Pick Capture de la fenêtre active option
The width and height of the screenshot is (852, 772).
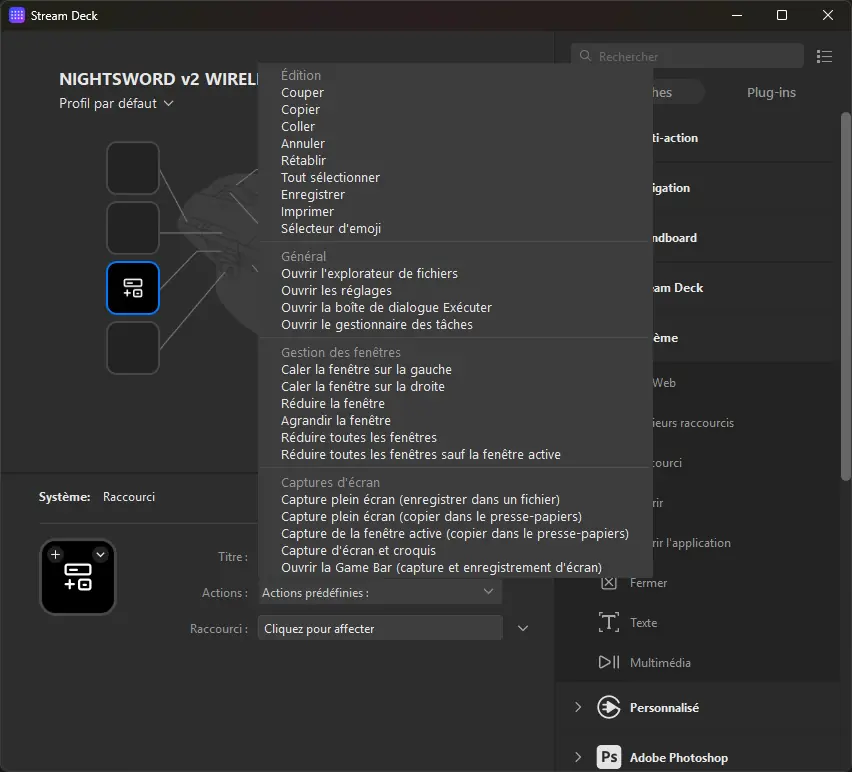click(455, 534)
